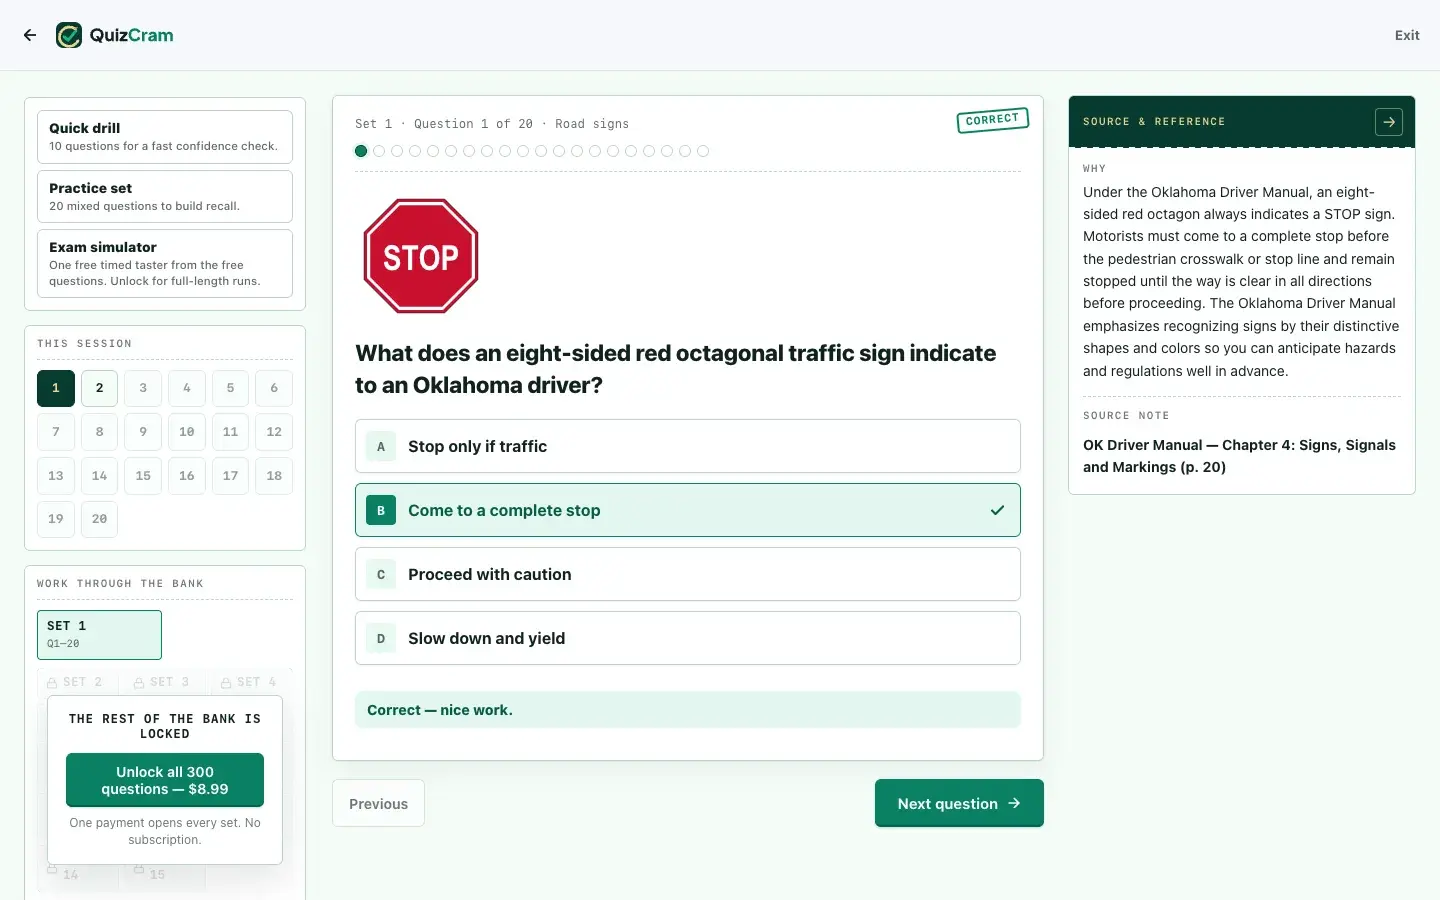Click the stop sign image
The height and width of the screenshot is (900, 1440).
pyautogui.click(x=421, y=256)
